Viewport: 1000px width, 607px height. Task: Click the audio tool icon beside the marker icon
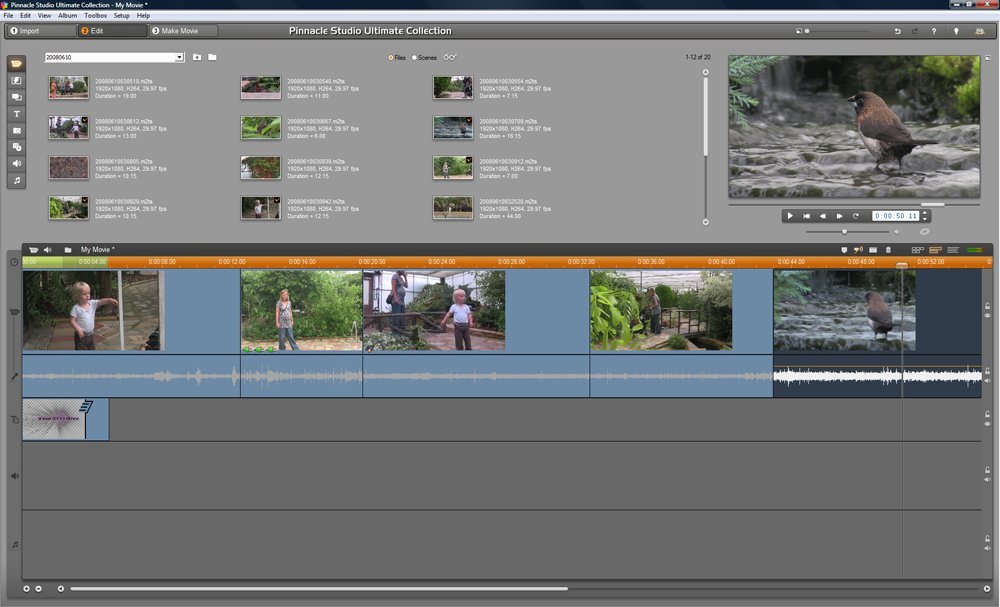(x=858, y=250)
